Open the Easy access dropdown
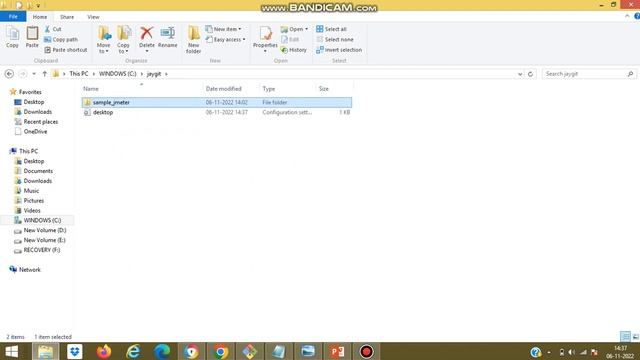 pos(225,40)
